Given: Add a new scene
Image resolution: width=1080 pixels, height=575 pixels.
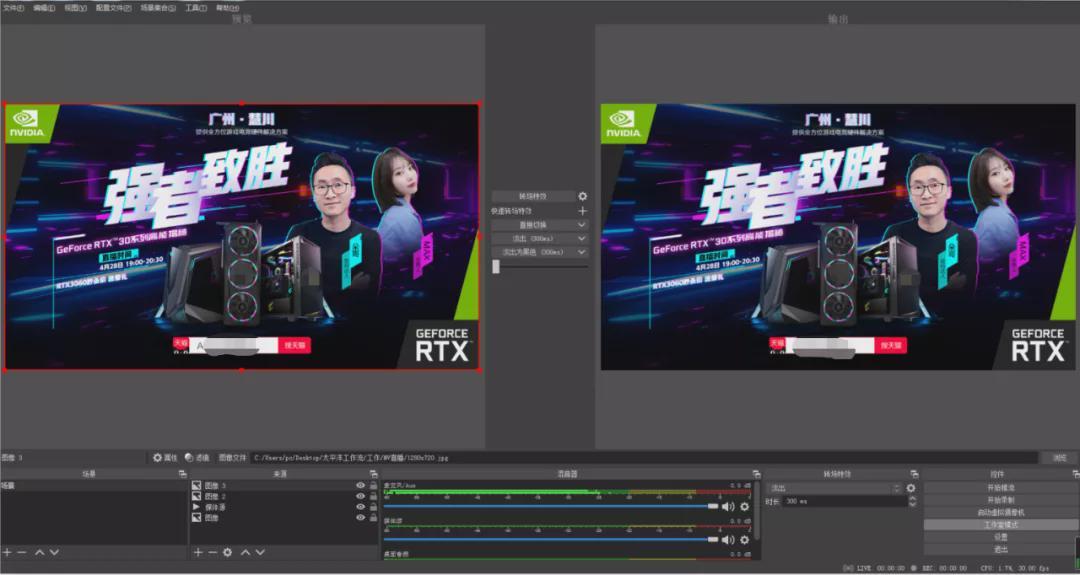Looking at the screenshot, I should (7, 552).
